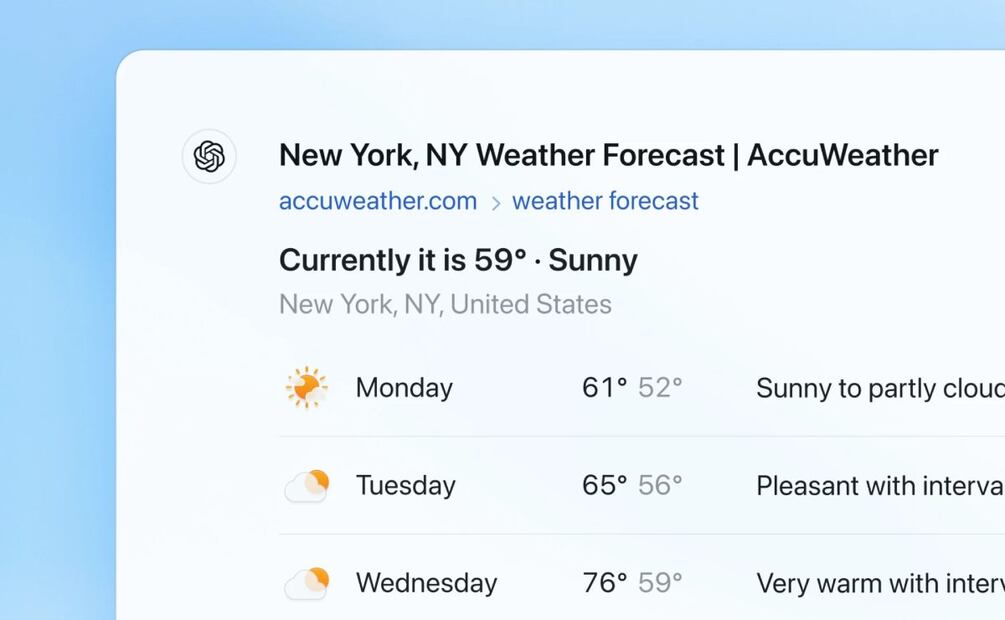
Task: Click Monday's high temperature 61°
Action: 604,387
